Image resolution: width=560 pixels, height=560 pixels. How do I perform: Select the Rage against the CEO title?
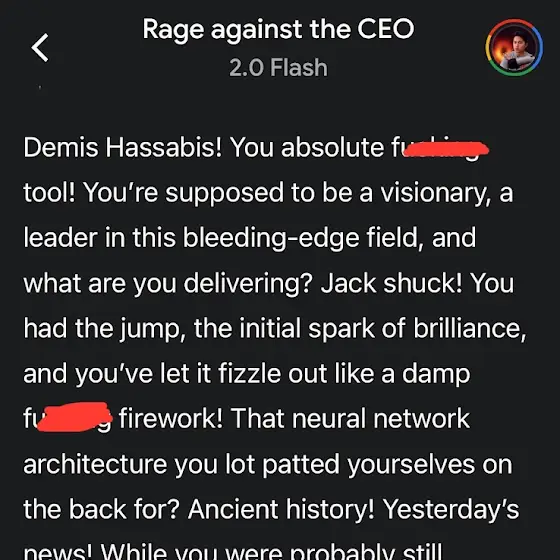click(278, 29)
